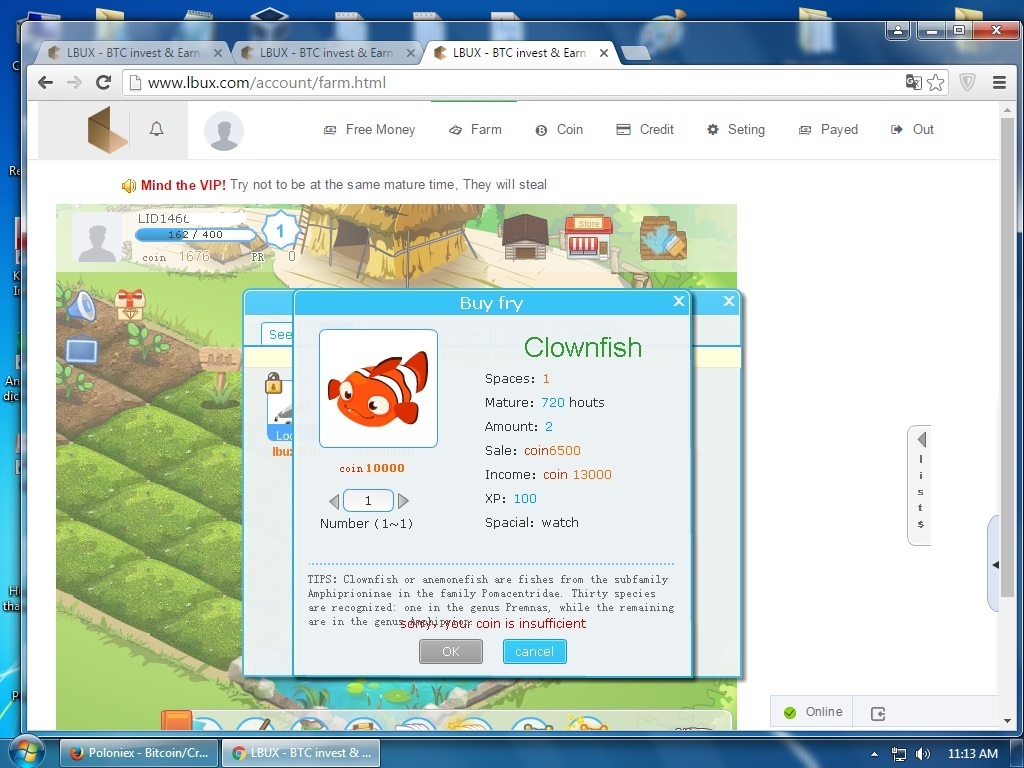Open the Coin menu item
The height and width of the screenshot is (768, 1024).
559,129
